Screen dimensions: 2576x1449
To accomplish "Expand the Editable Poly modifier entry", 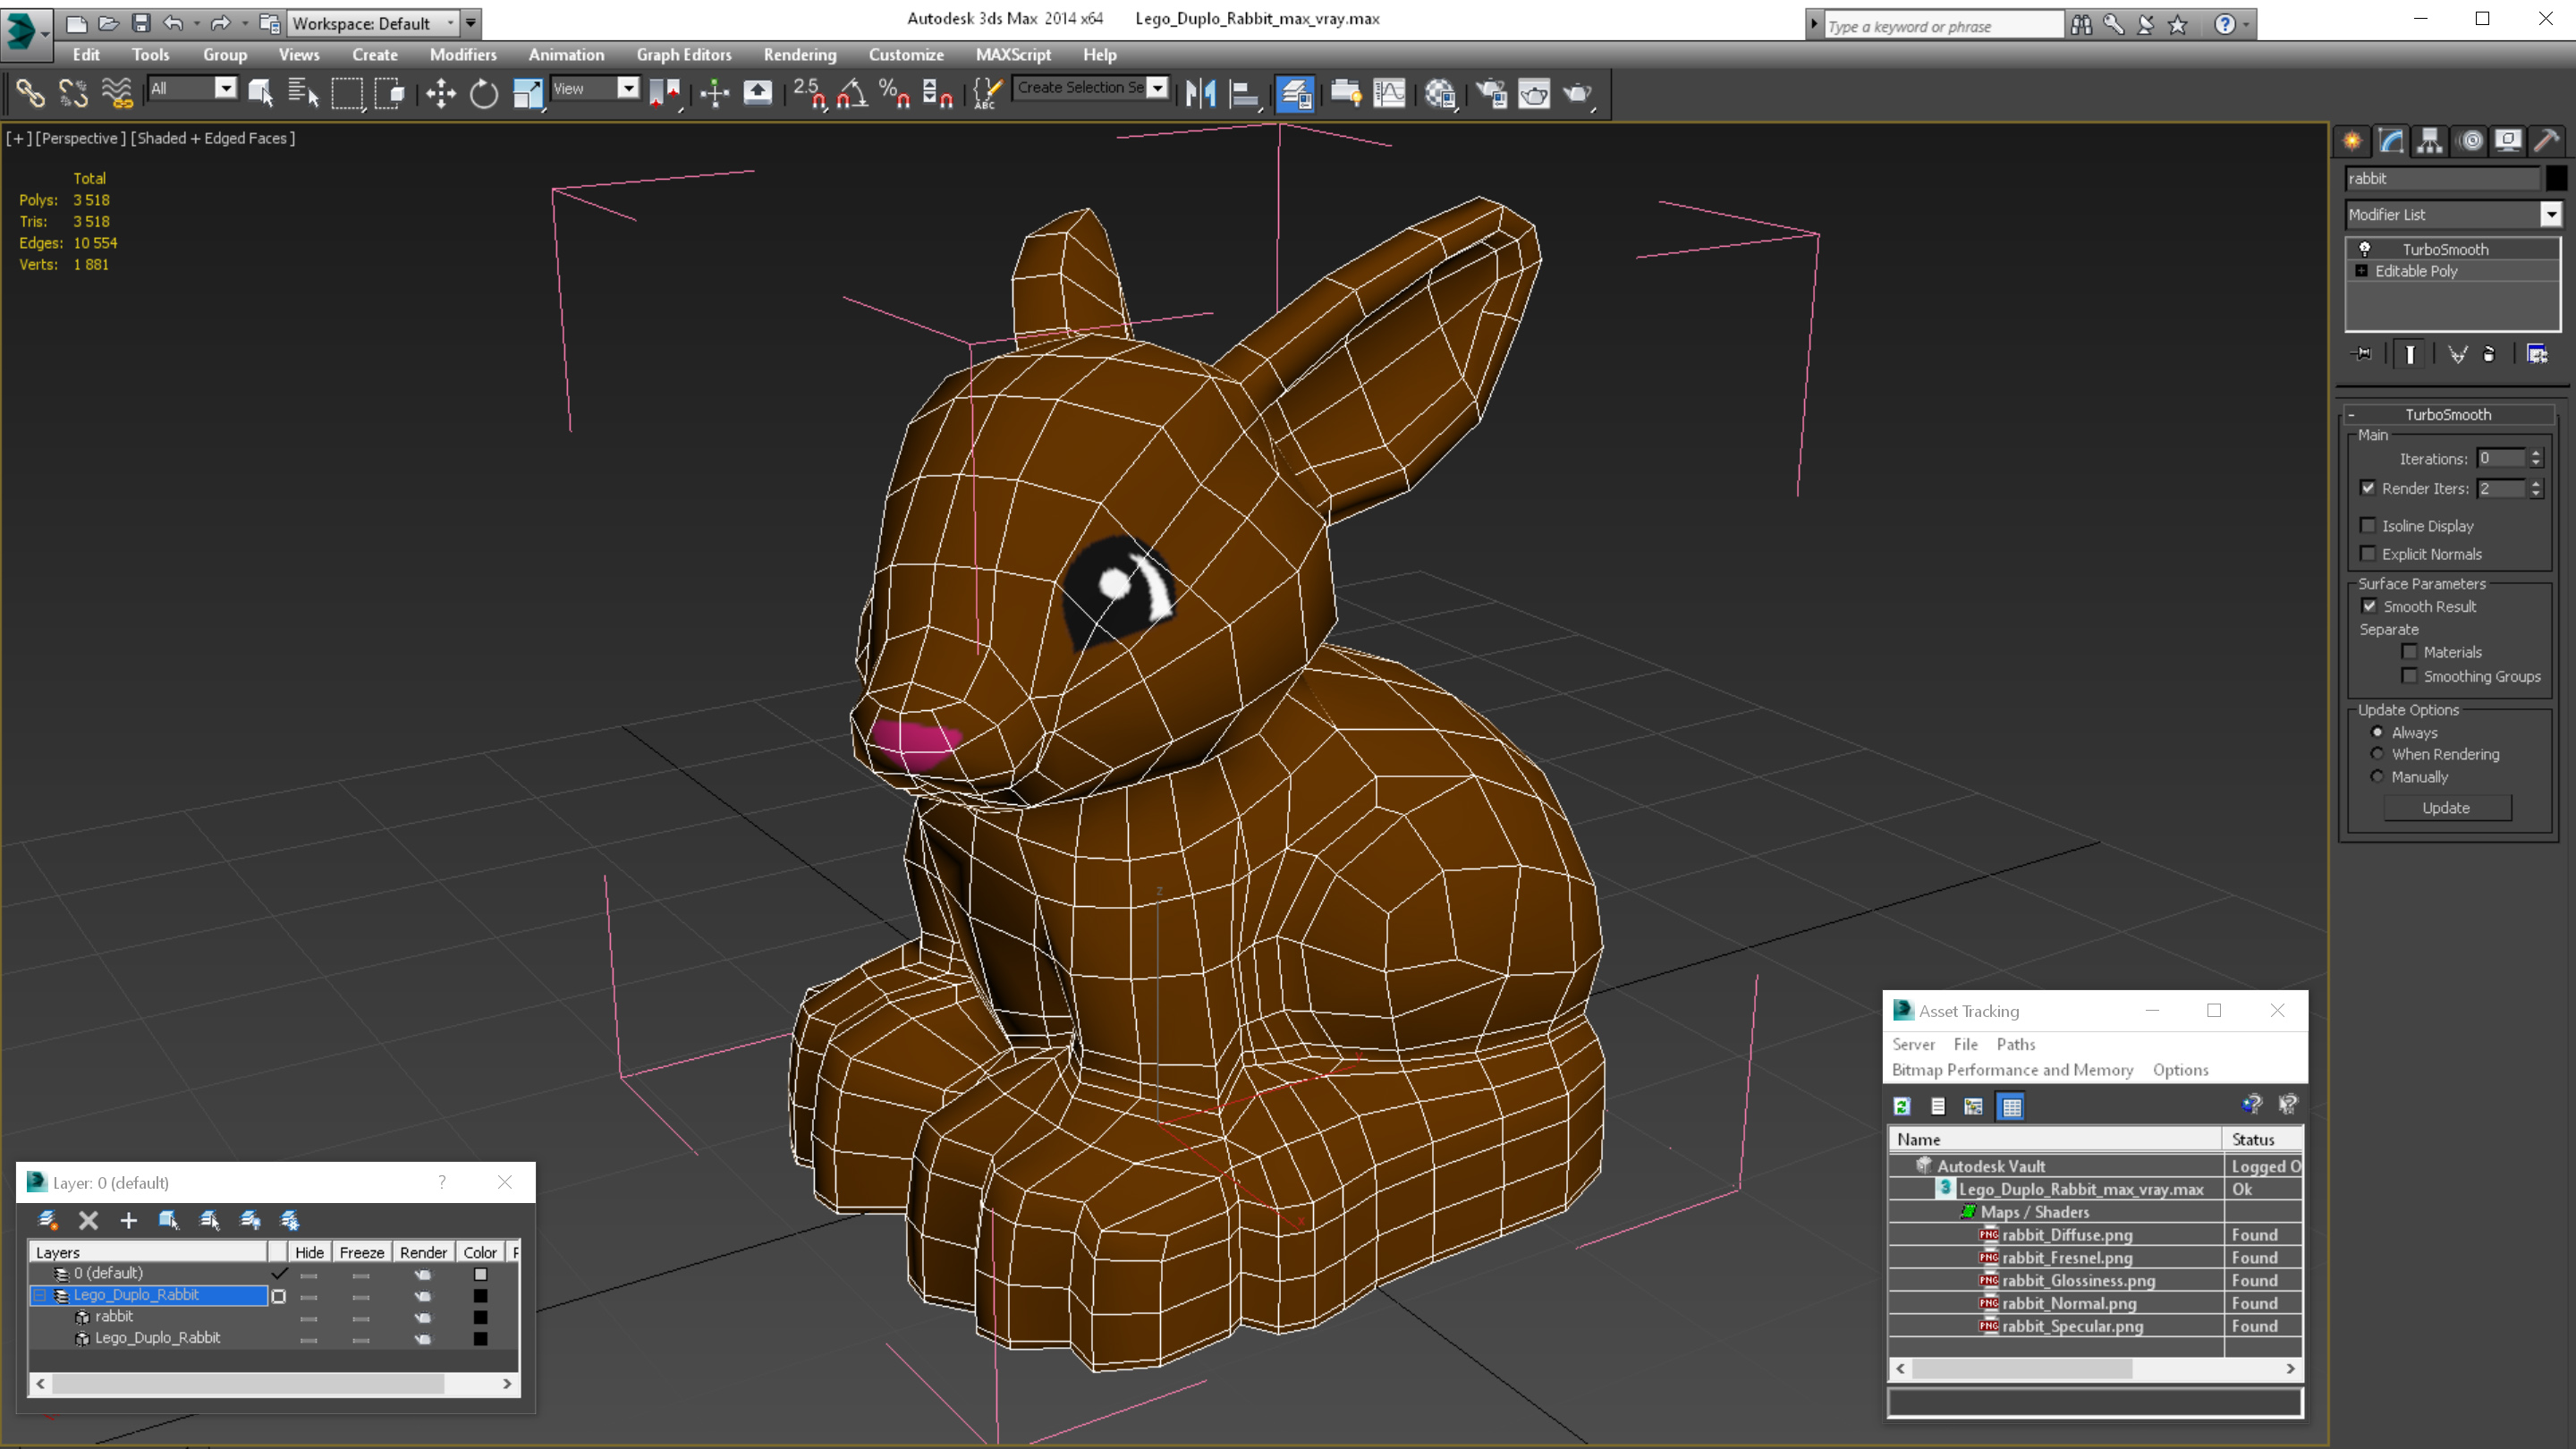I will click(x=2362, y=271).
